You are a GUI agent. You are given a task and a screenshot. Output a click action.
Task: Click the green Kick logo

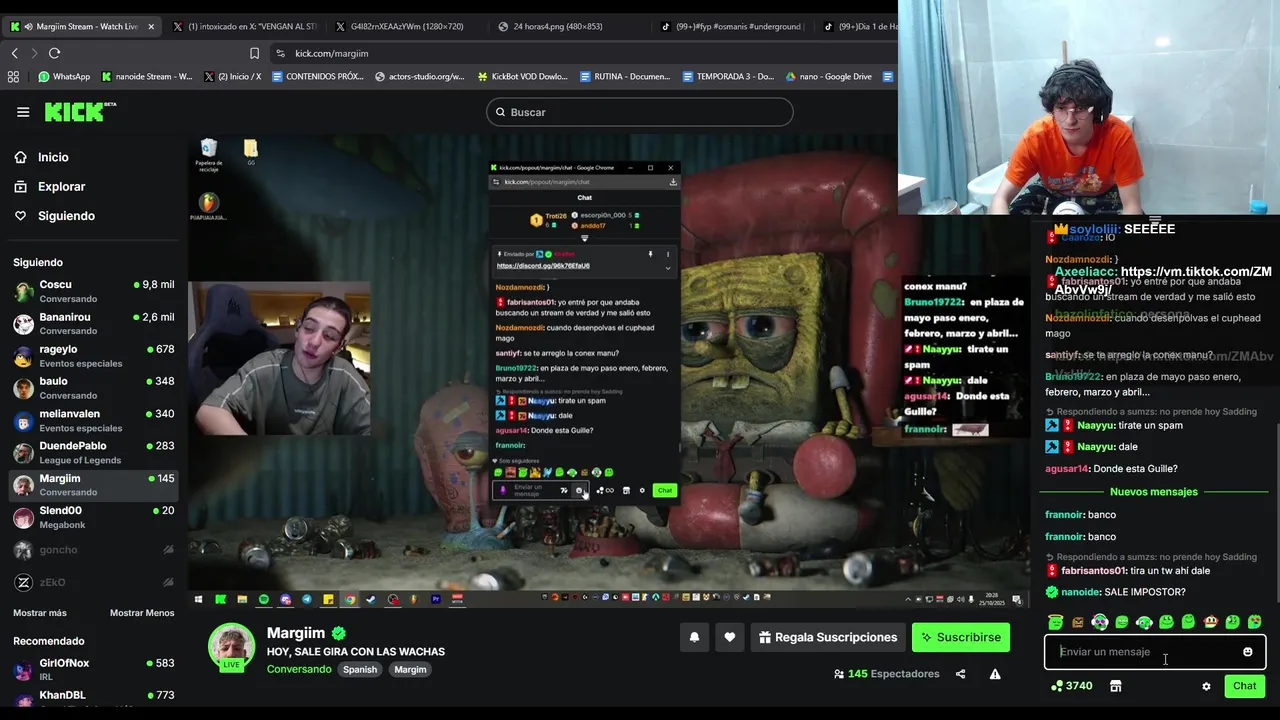[79, 112]
